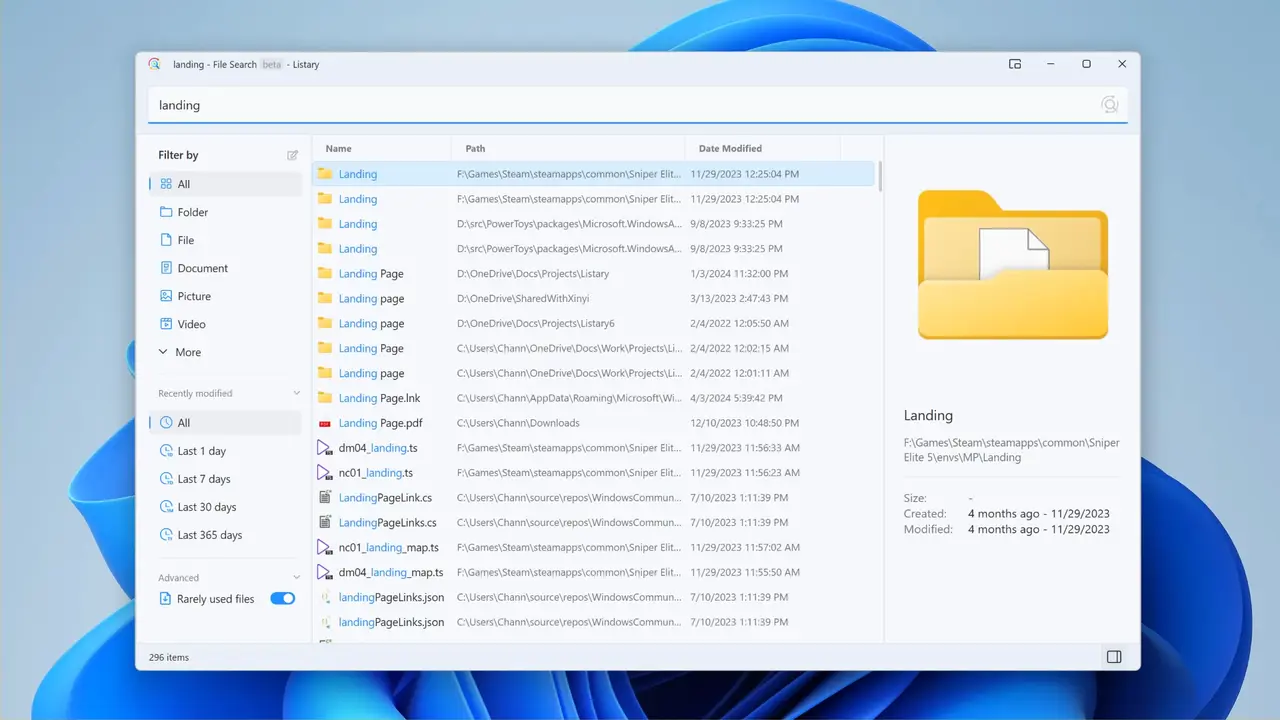
Task: Click the file icon of dm04_landing.ts
Action: point(324,448)
